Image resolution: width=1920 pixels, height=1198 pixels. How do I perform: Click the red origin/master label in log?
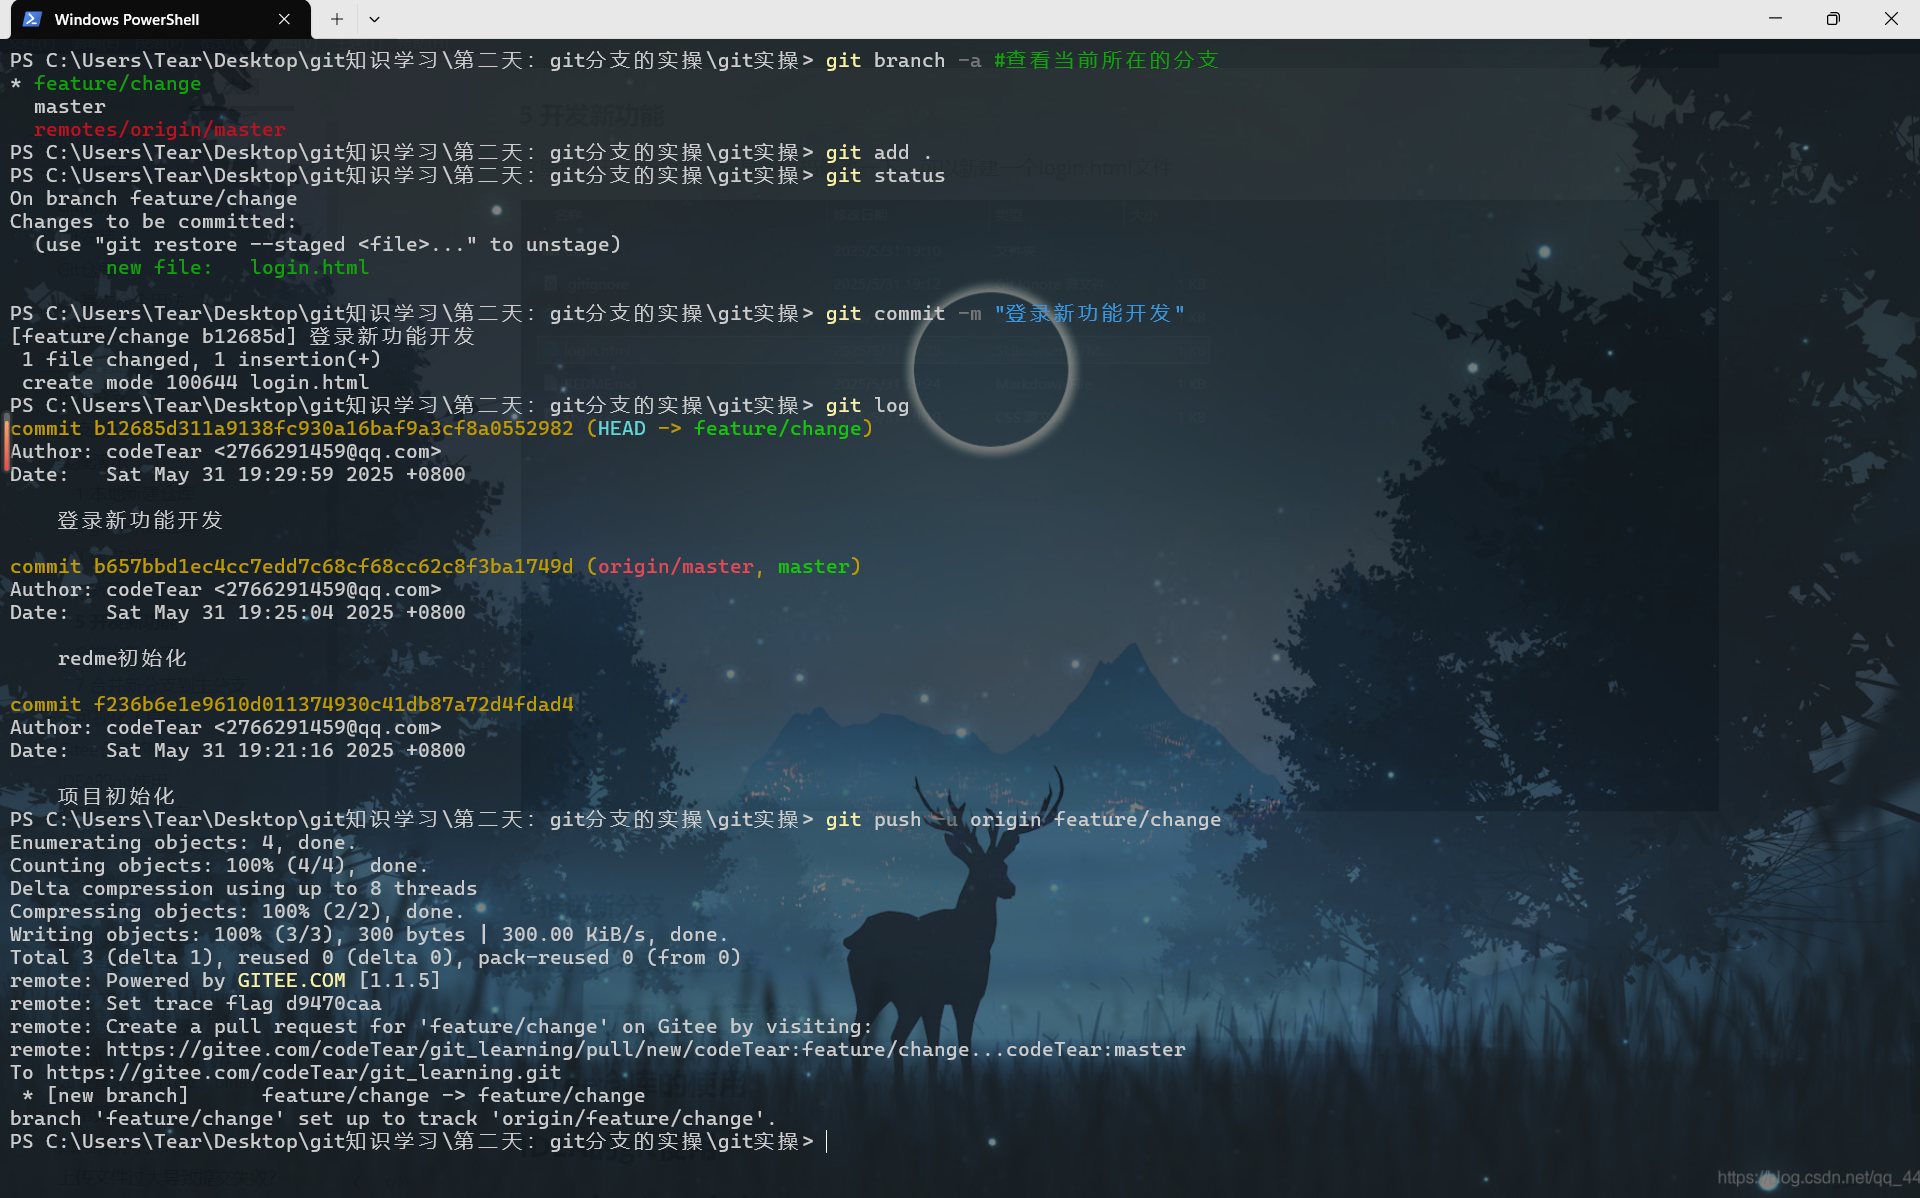click(x=675, y=566)
